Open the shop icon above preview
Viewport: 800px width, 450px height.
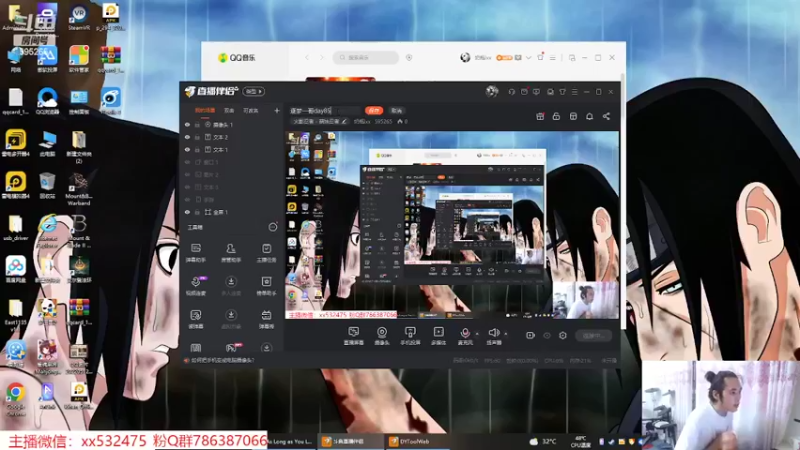pyautogui.click(x=573, y=116)
